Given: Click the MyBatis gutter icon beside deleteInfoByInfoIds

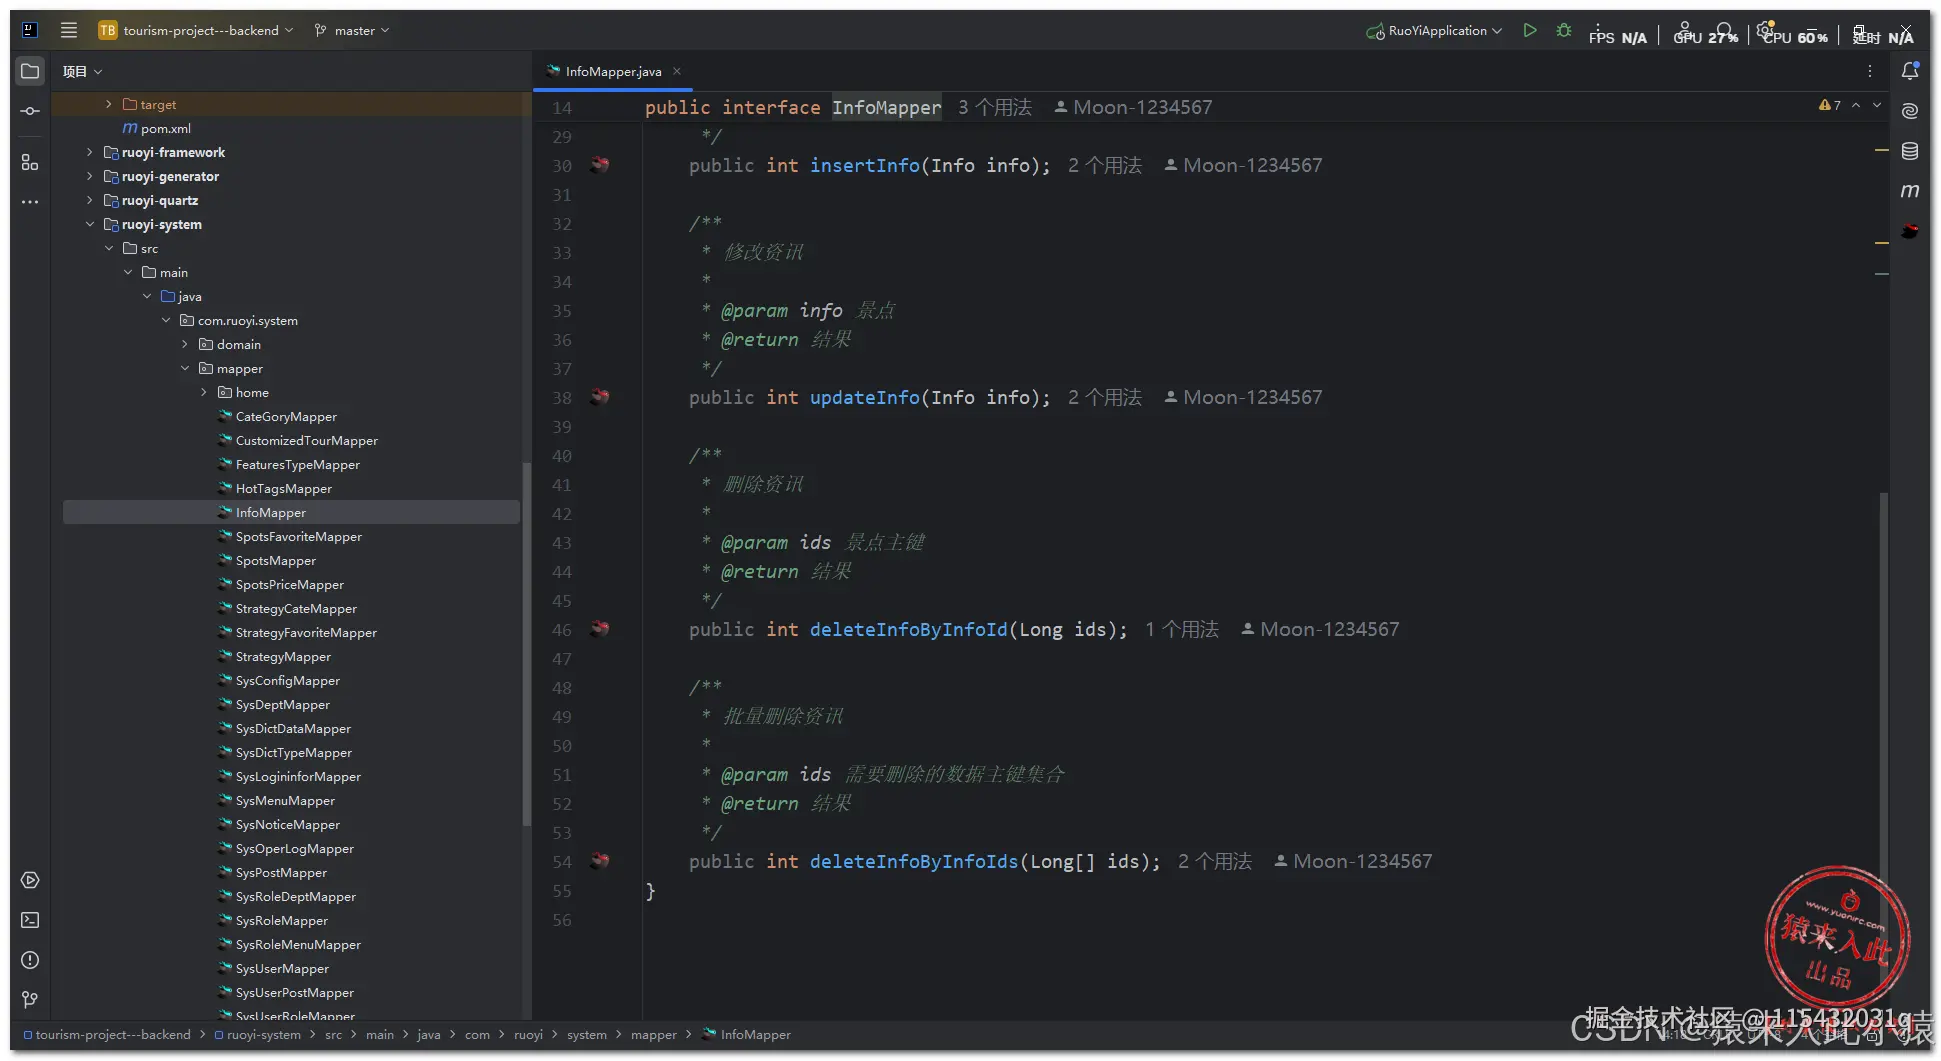Looking at the screenshot, I should pos(600,861).
